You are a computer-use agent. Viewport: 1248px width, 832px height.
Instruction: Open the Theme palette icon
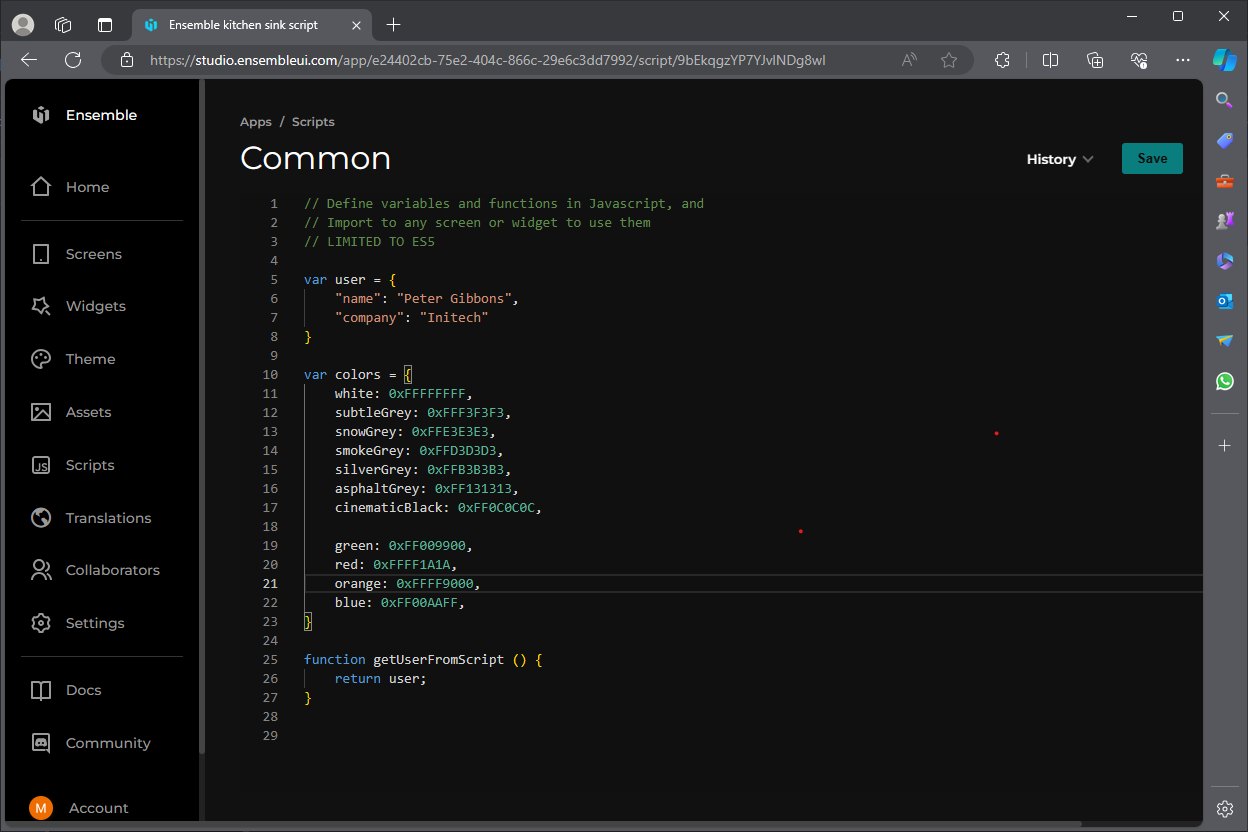41,359
